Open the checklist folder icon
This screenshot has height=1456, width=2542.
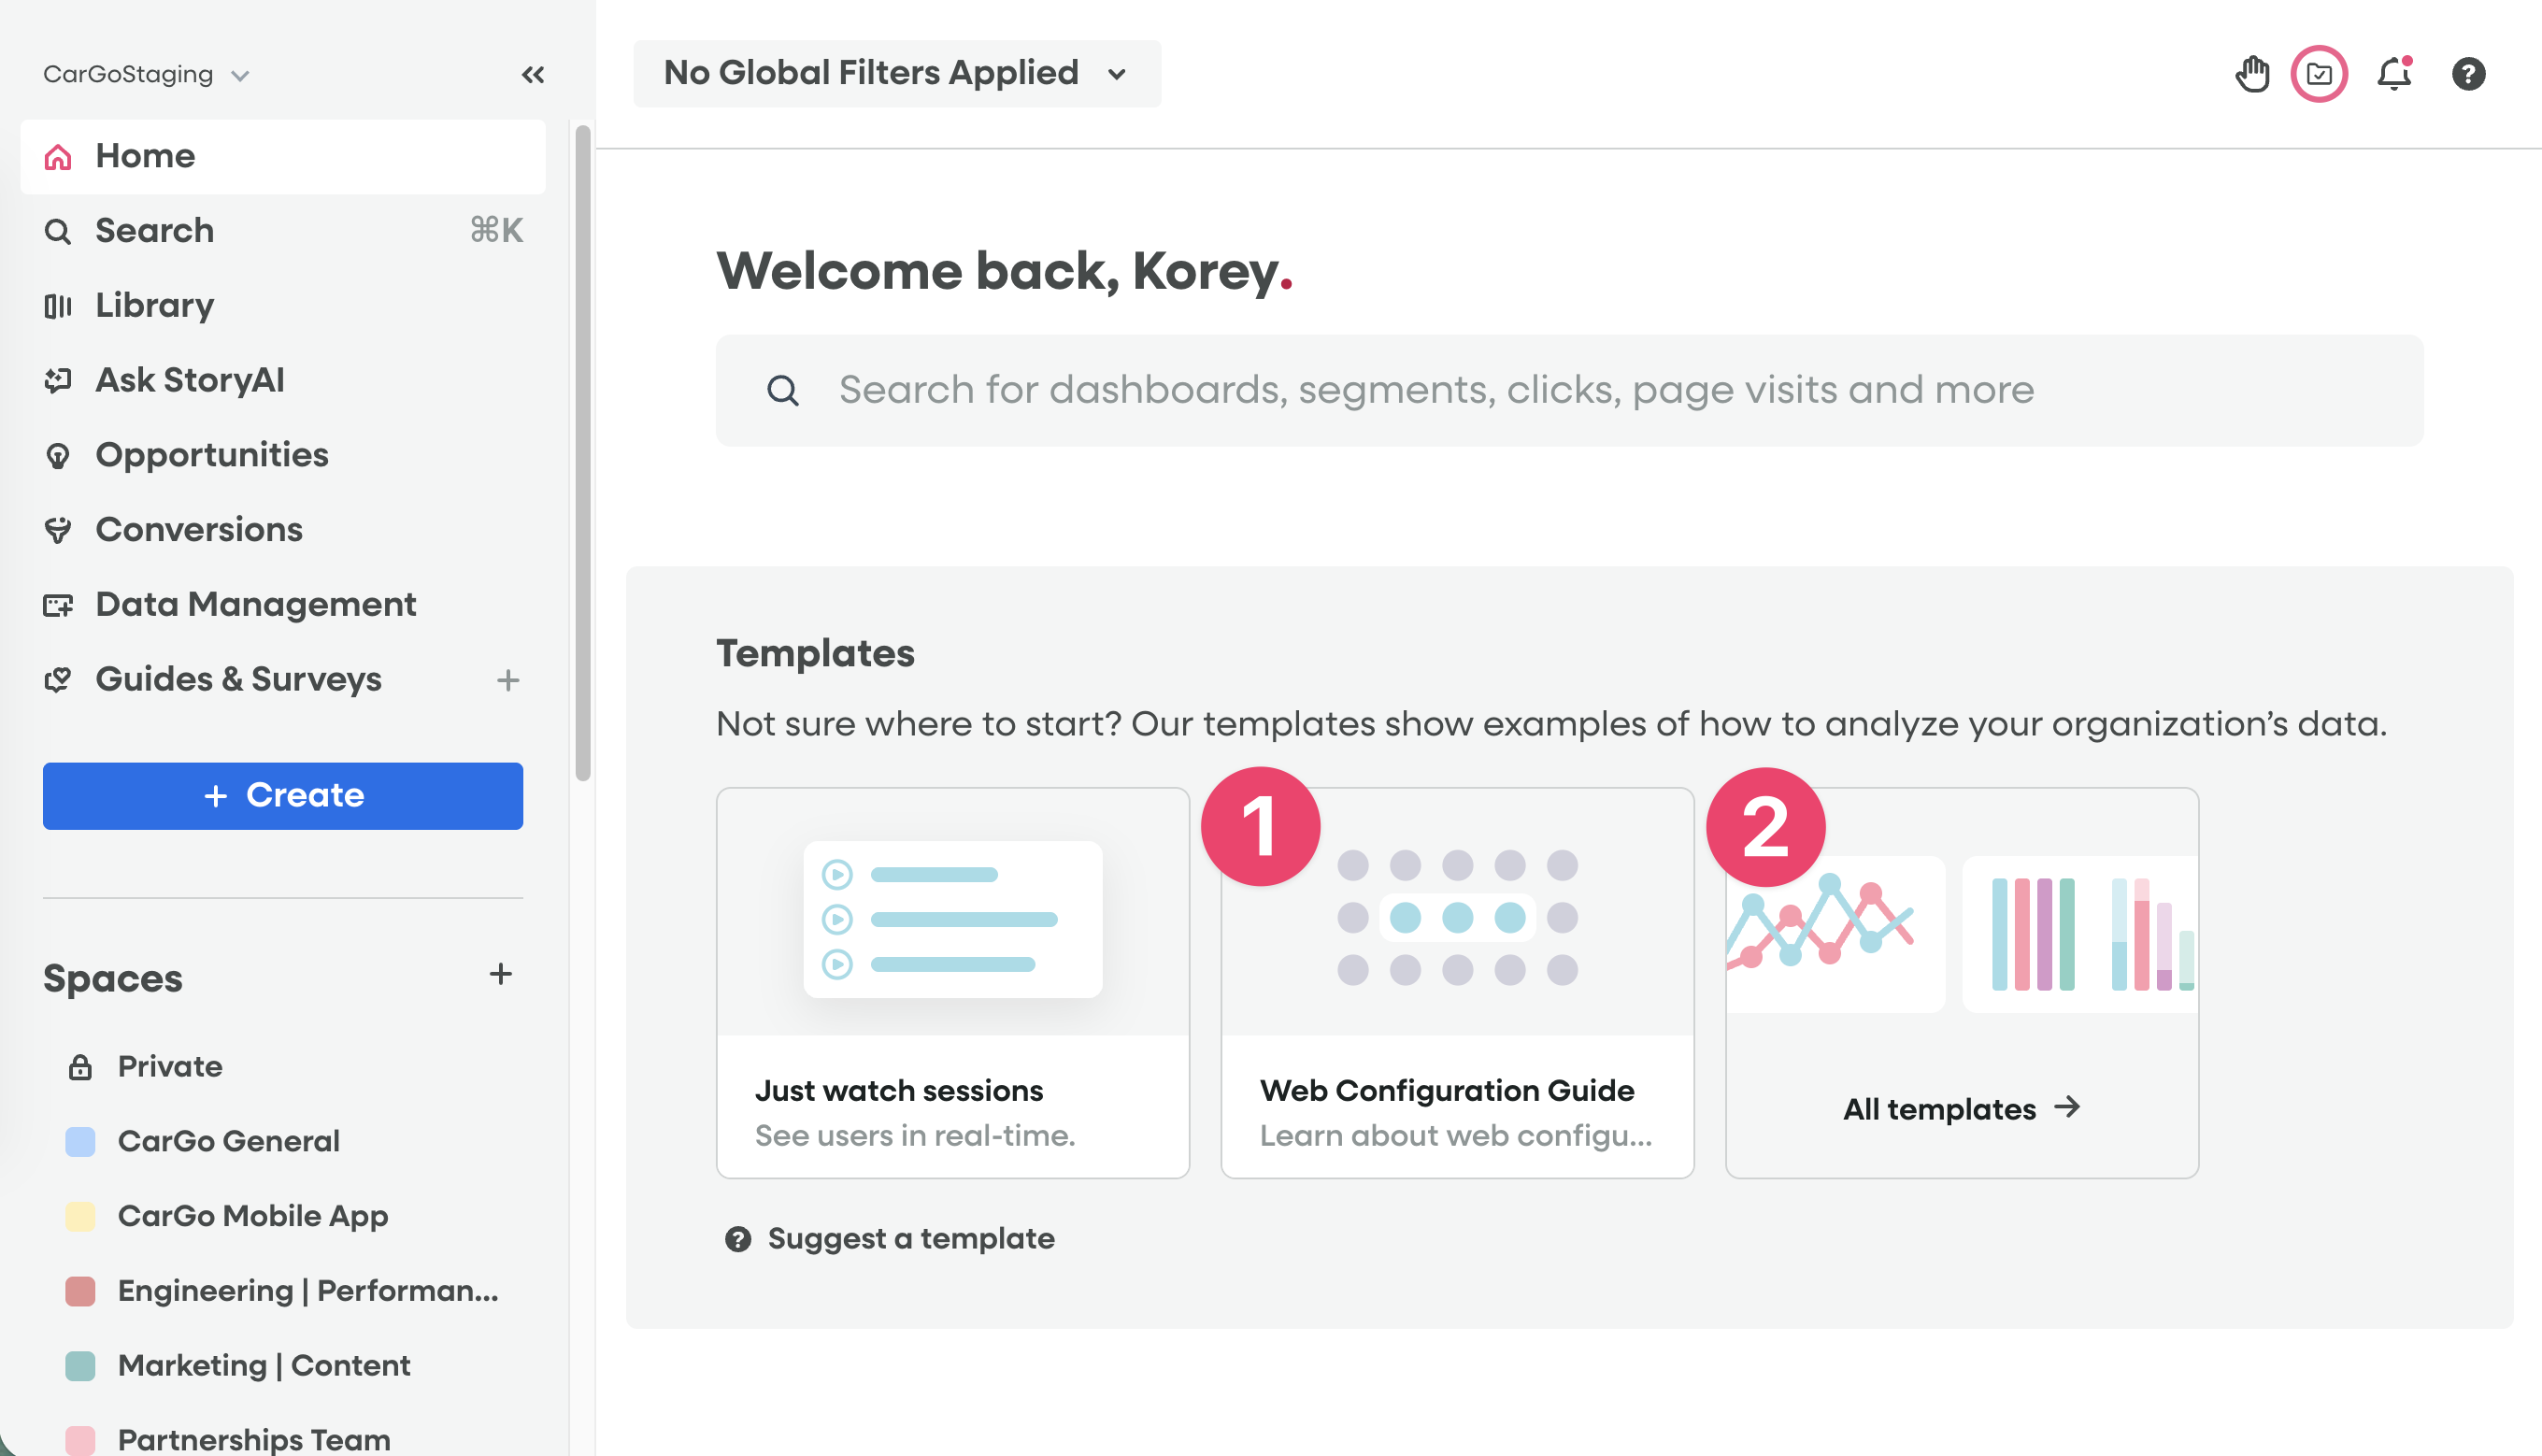click(x=2319, y=74)
